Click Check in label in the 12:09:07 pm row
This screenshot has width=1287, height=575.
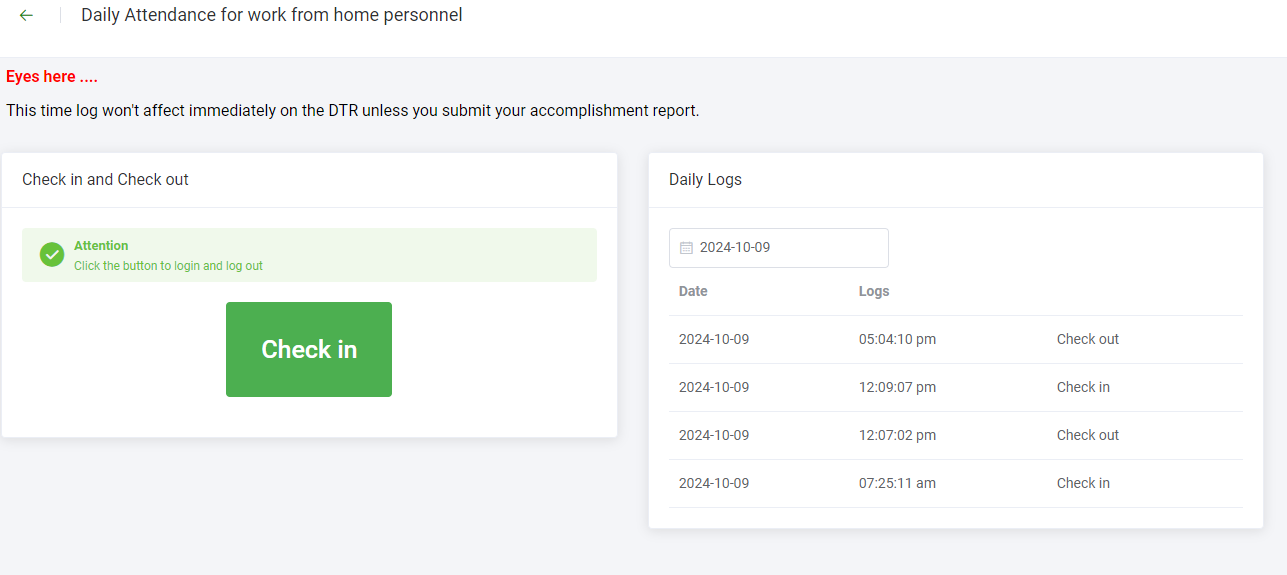tap(1083, 387)
